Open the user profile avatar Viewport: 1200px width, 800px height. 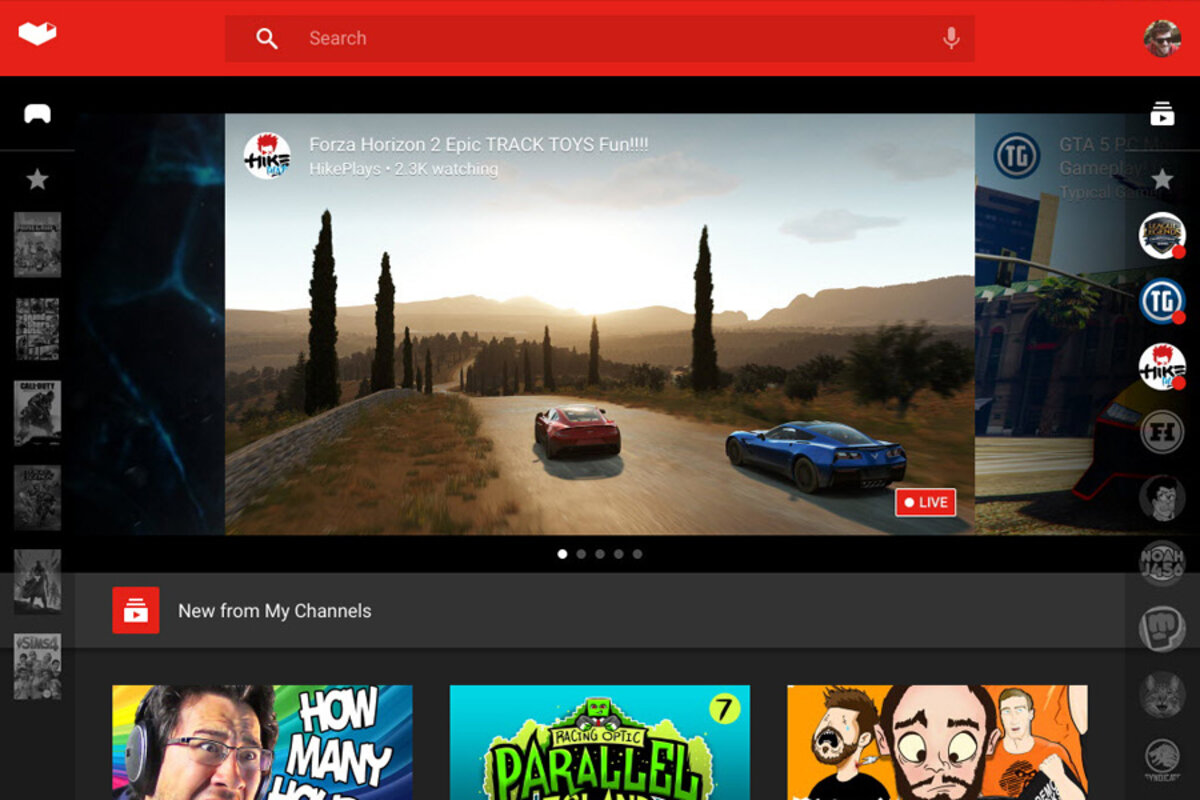pyautogui.click(x=1162, y=38)
